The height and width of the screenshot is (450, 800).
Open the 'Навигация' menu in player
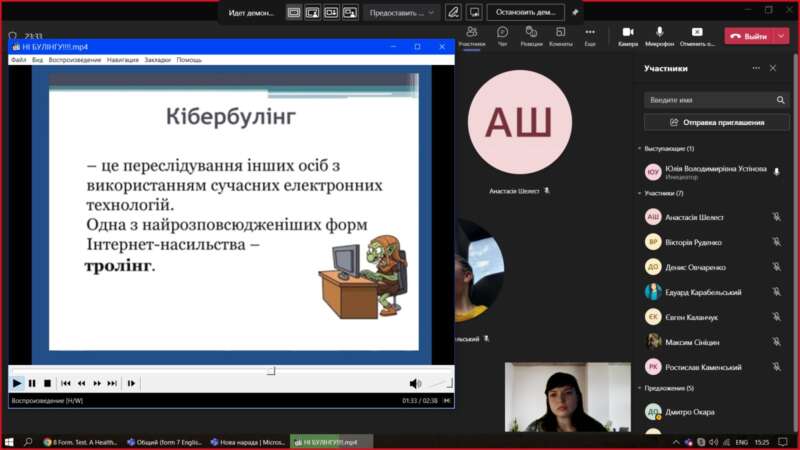(x=123, y=60)
